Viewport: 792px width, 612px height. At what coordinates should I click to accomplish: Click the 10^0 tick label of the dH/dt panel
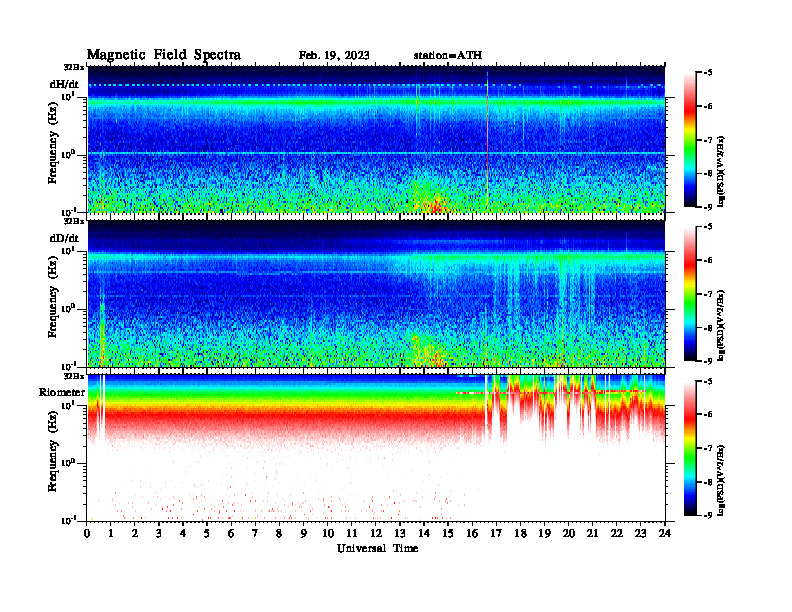tap(68, 154)
